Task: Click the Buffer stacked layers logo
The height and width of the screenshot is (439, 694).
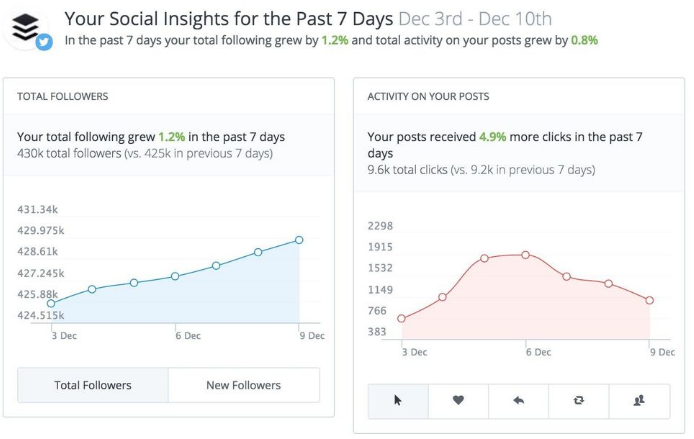Action: tap(23, 27)
